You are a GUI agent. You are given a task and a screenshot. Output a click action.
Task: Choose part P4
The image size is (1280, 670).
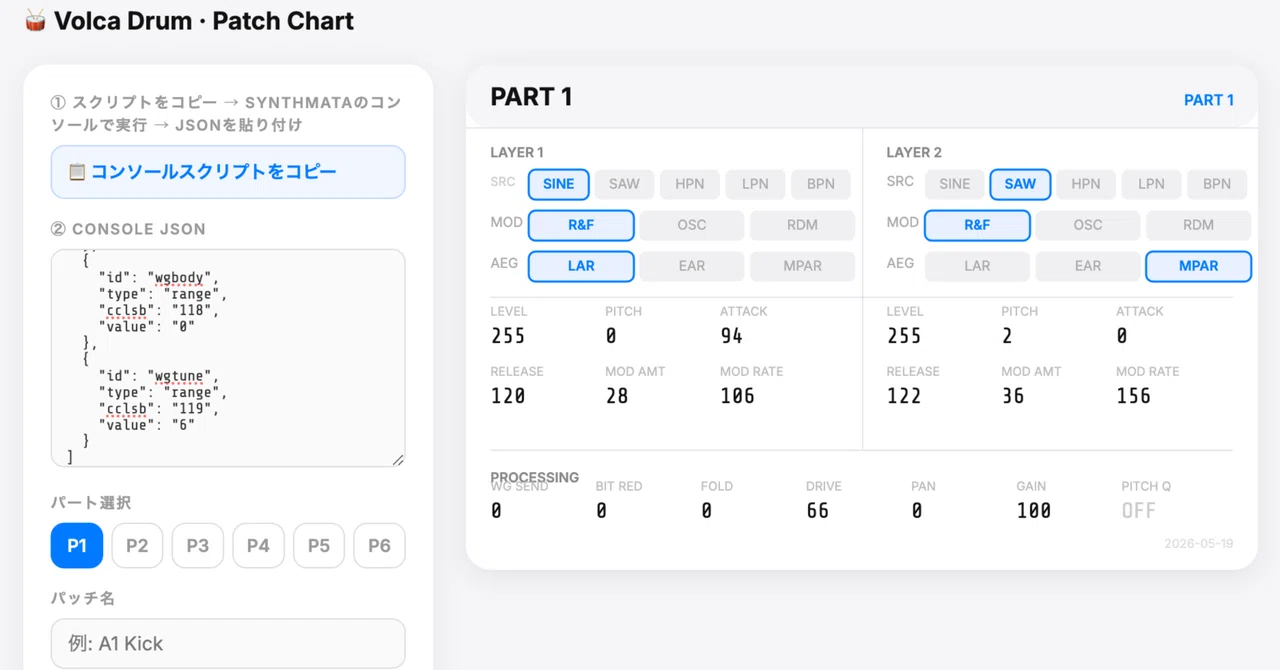tap(258, 546)
